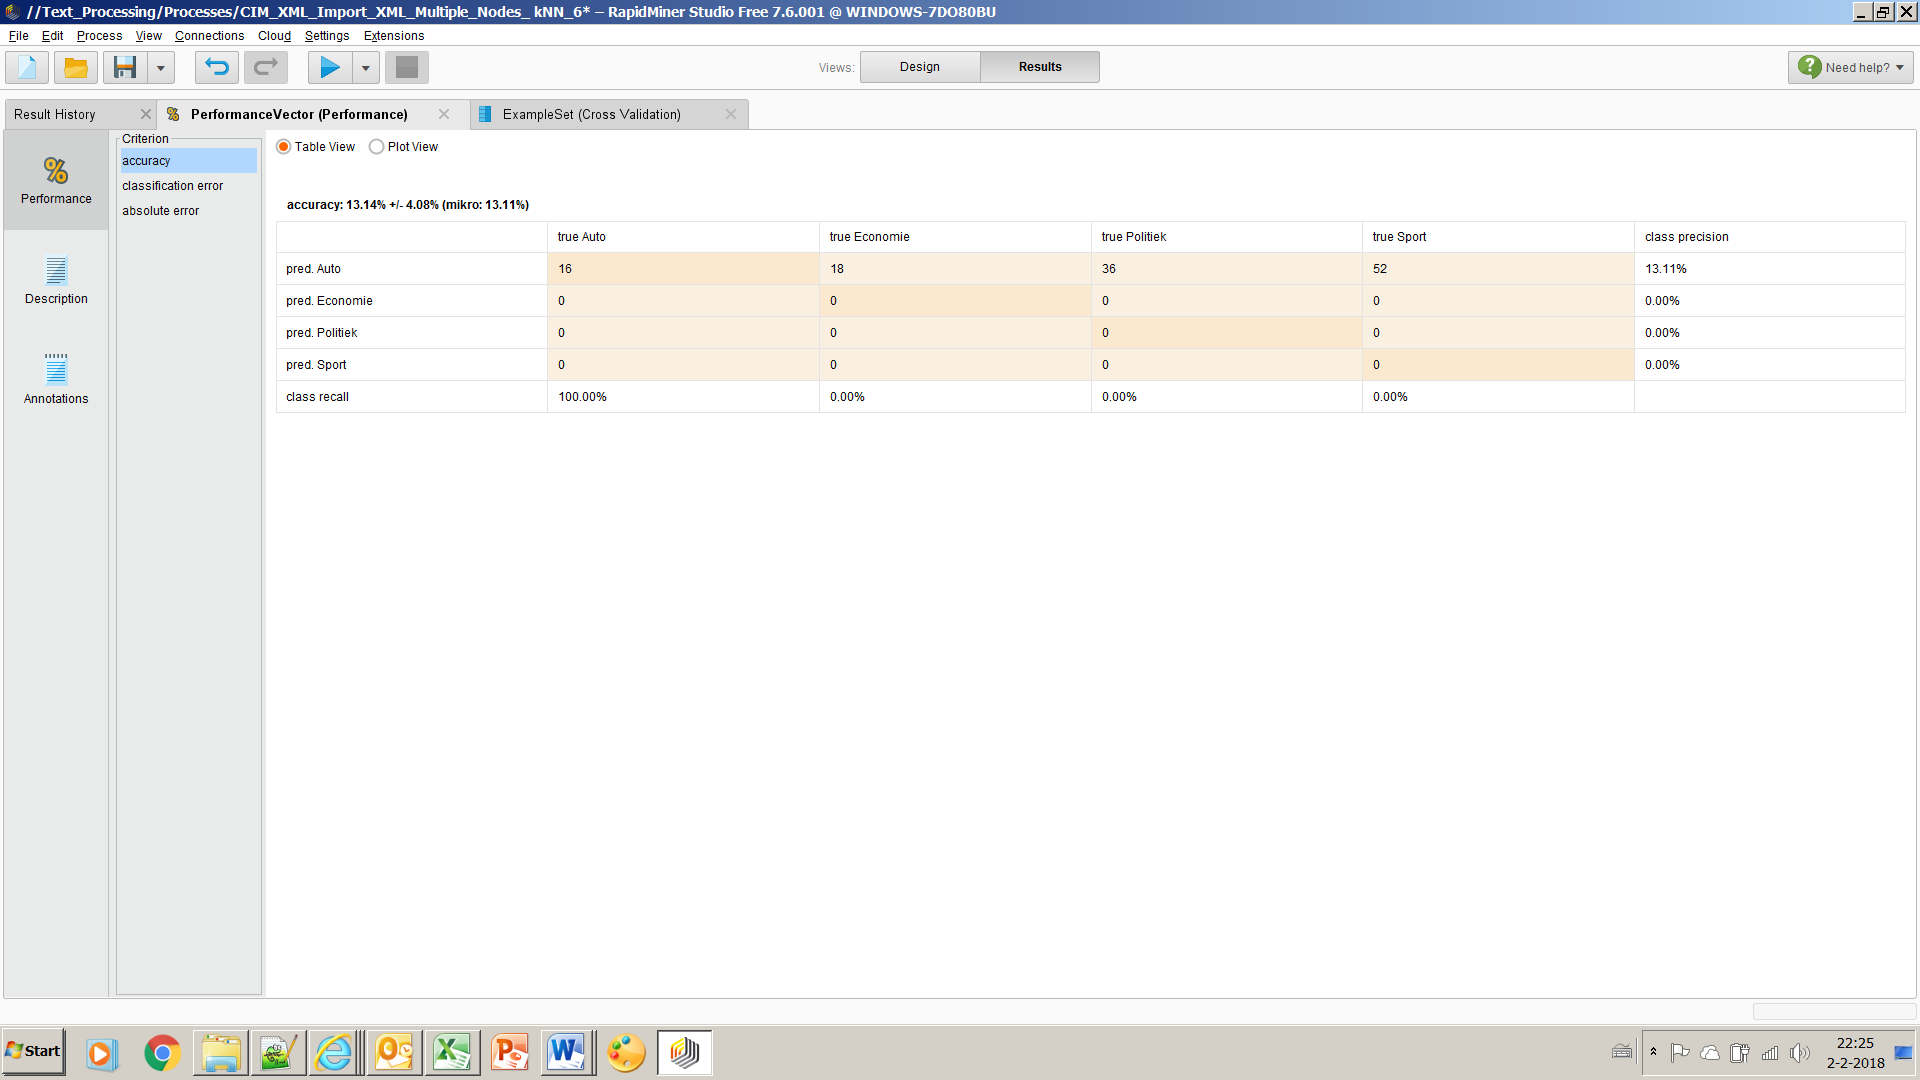This screenshot has height=1080, width=1920.
Task: Expand the run options dropdown arrow
Action: point(366,67)
